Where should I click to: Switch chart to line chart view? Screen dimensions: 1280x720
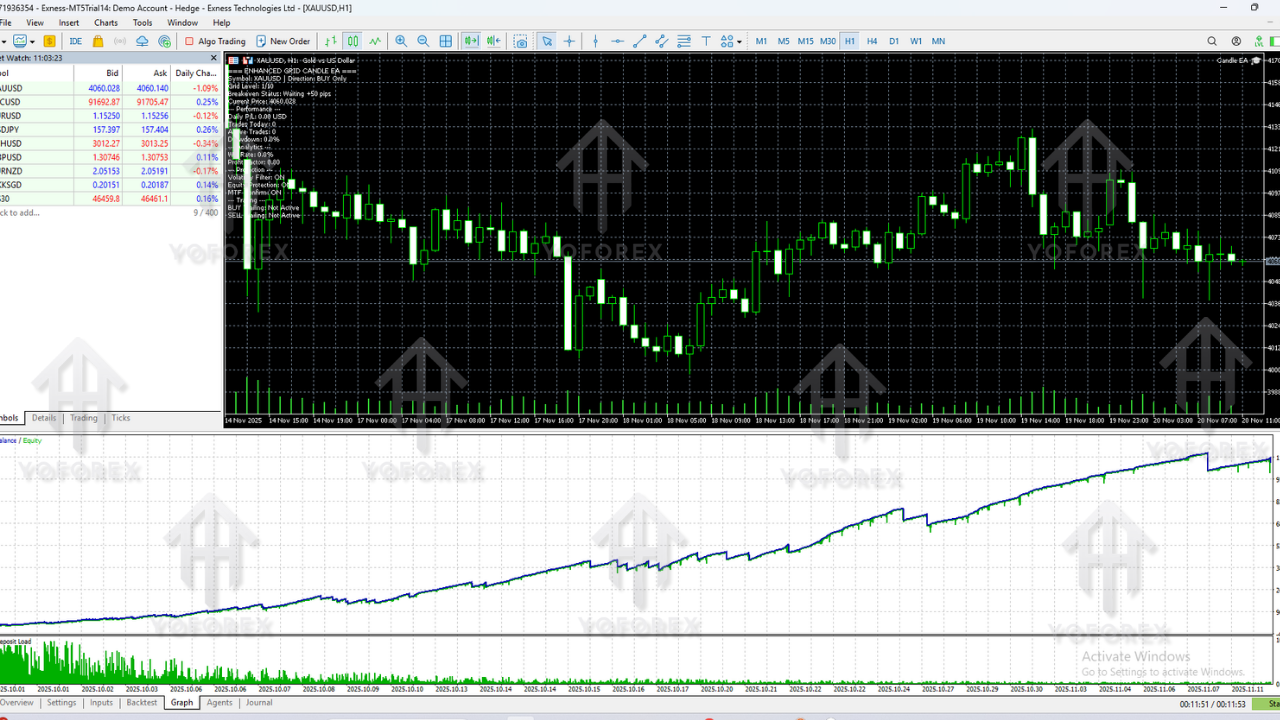tap(375, 41)
